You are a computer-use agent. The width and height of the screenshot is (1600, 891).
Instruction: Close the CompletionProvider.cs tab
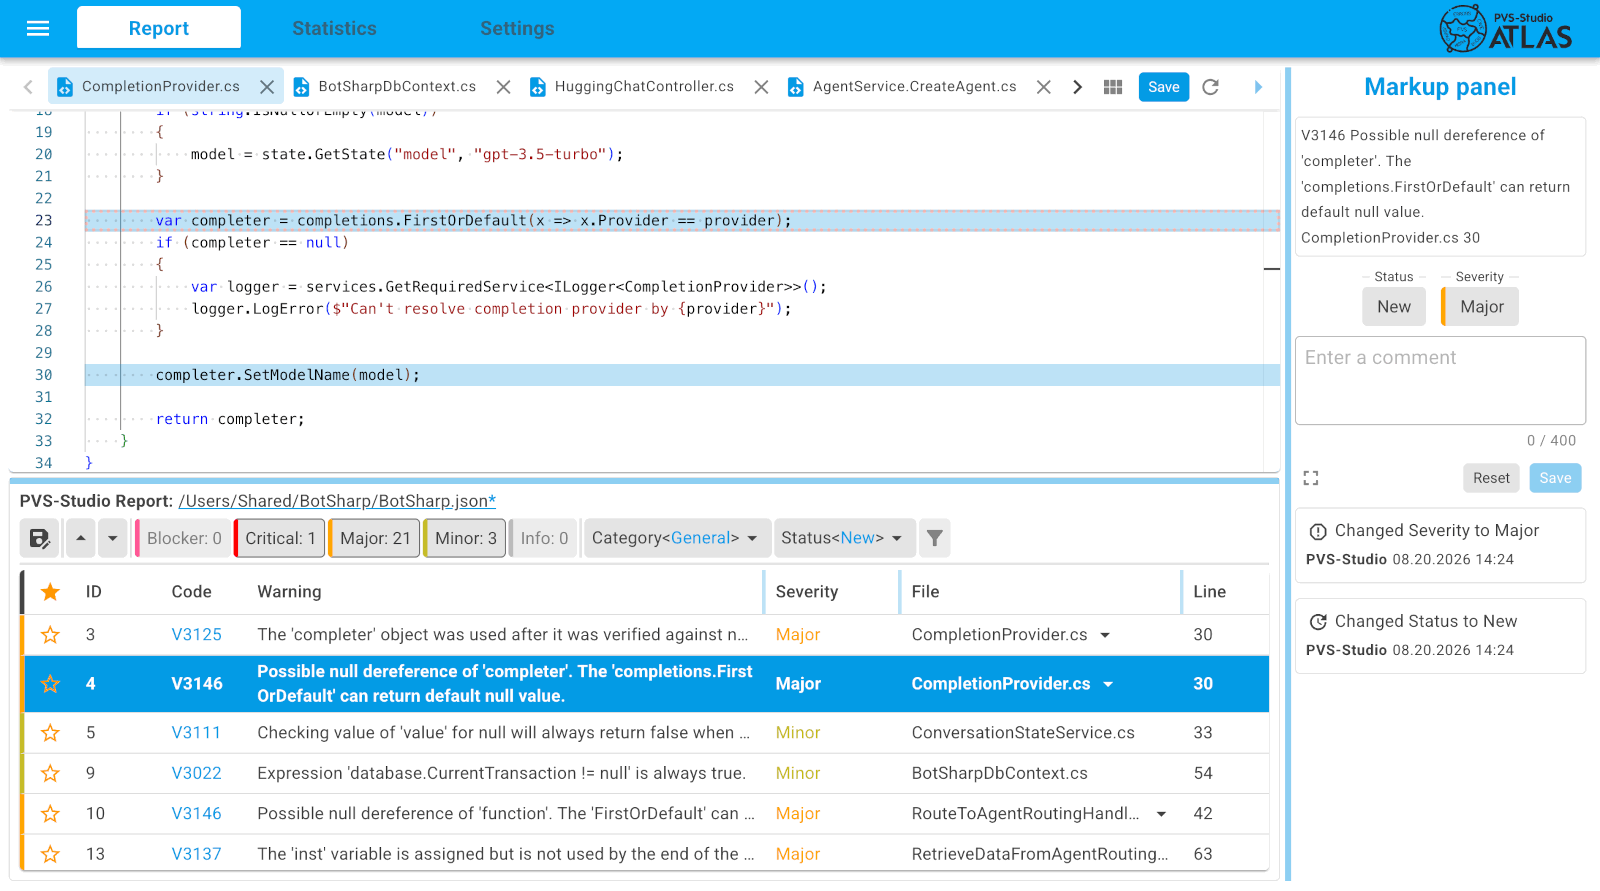tap(267, 87)
